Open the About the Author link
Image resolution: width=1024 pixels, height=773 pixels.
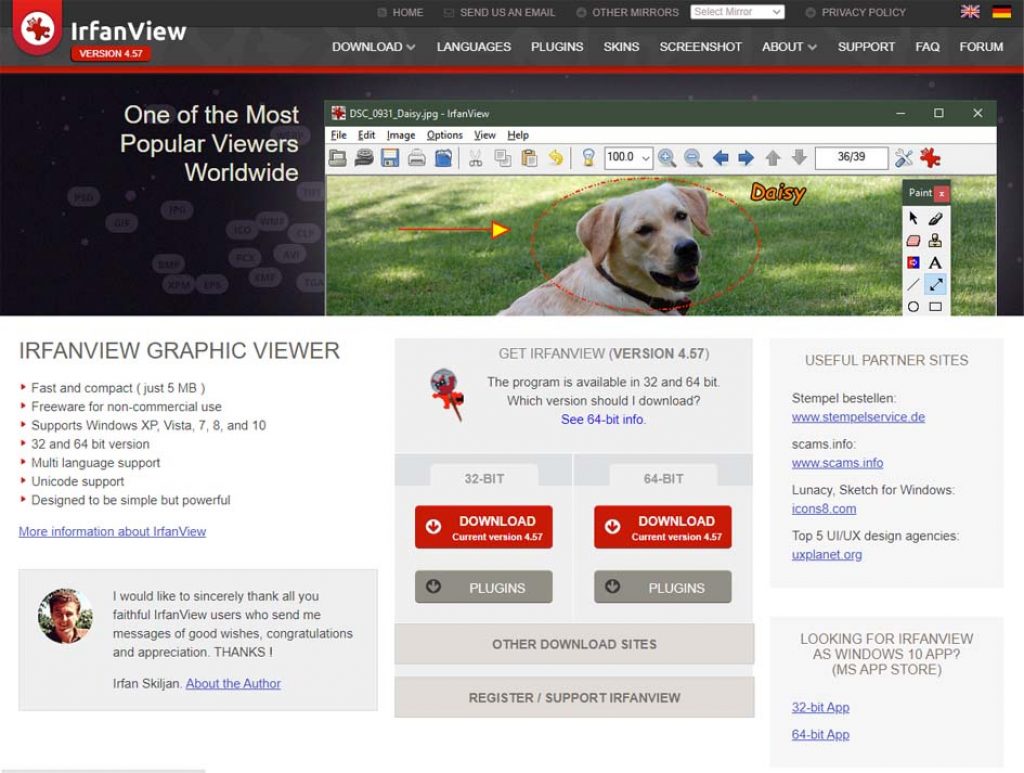coord(233,684)
